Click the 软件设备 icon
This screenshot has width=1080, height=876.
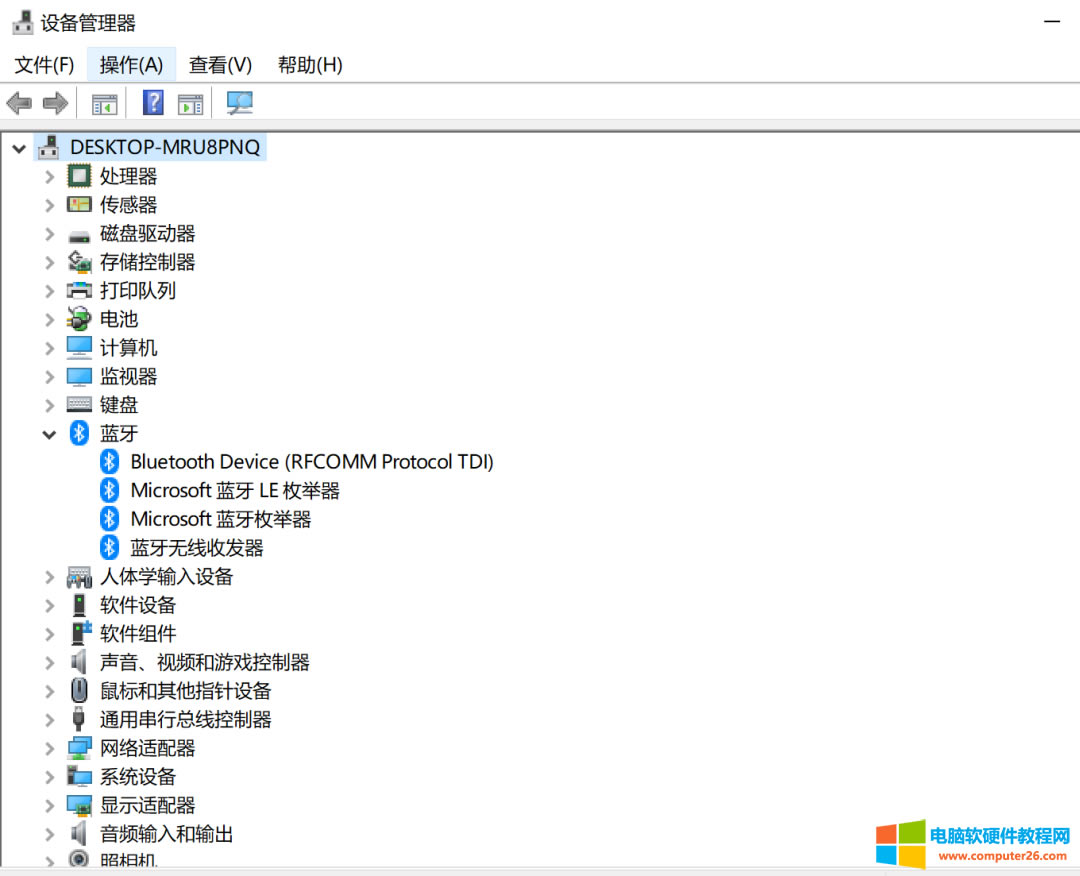[79, 605]
